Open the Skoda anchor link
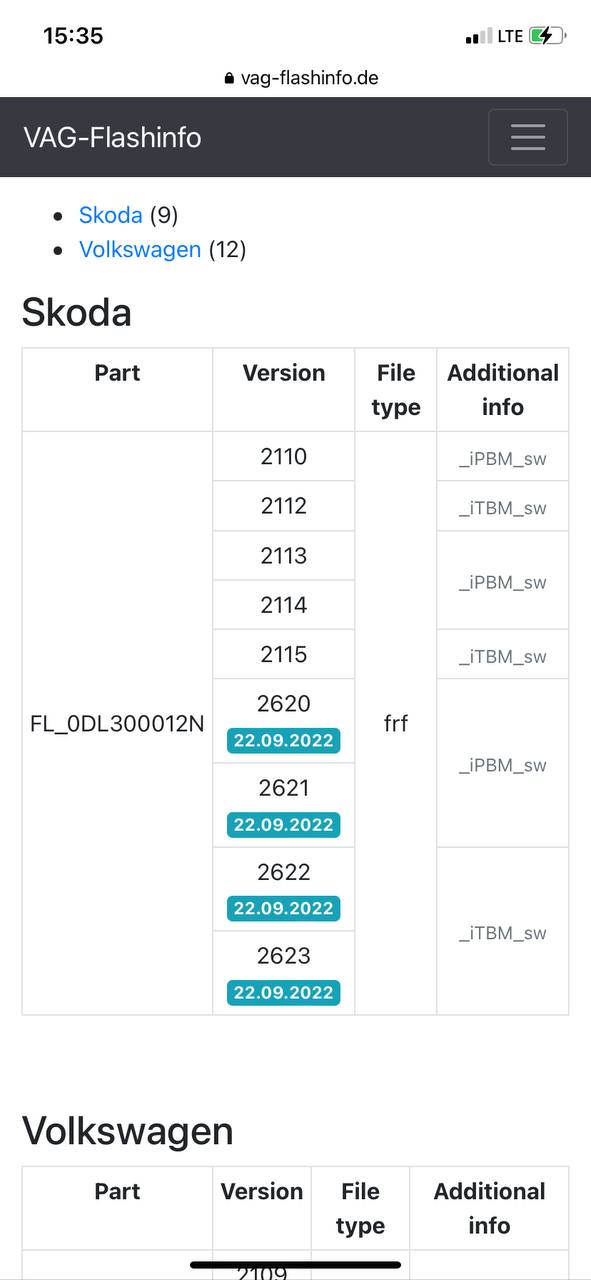 (x=111, y=215)
